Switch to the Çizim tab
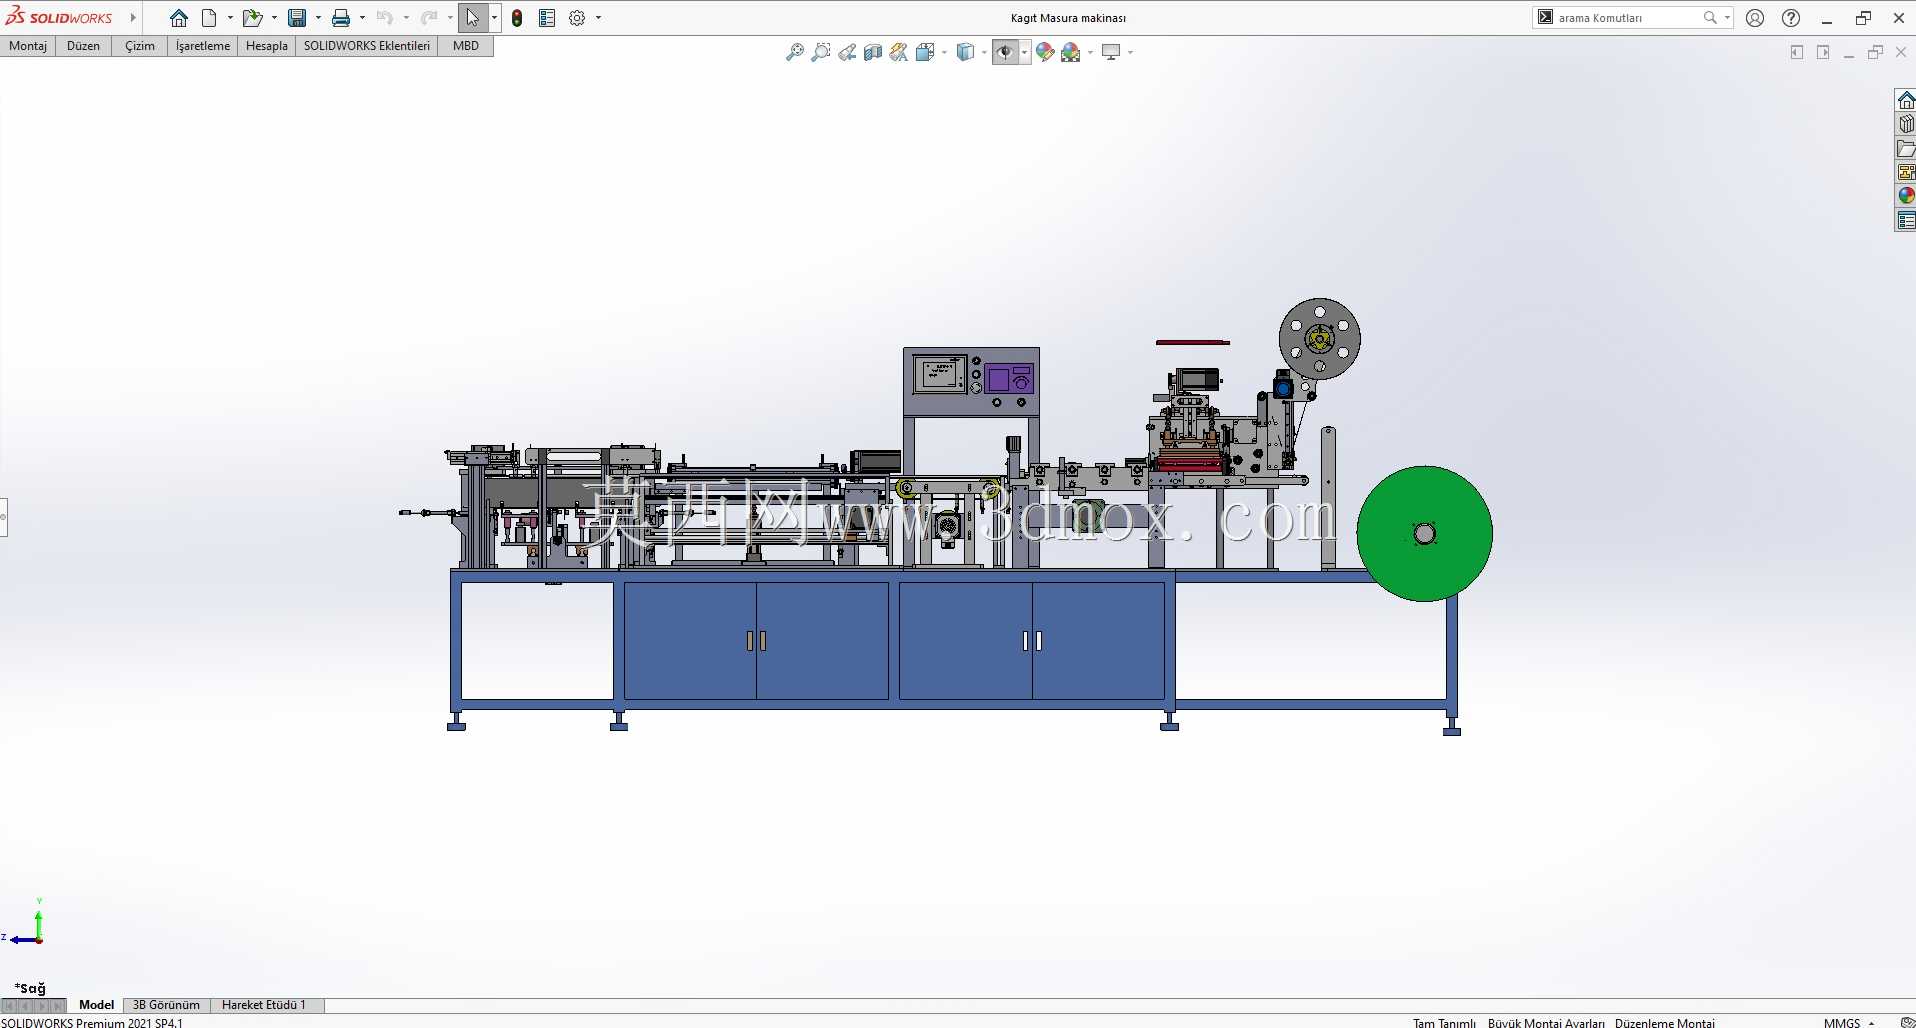This screenshot has height=1028, width=1916. 140,46
